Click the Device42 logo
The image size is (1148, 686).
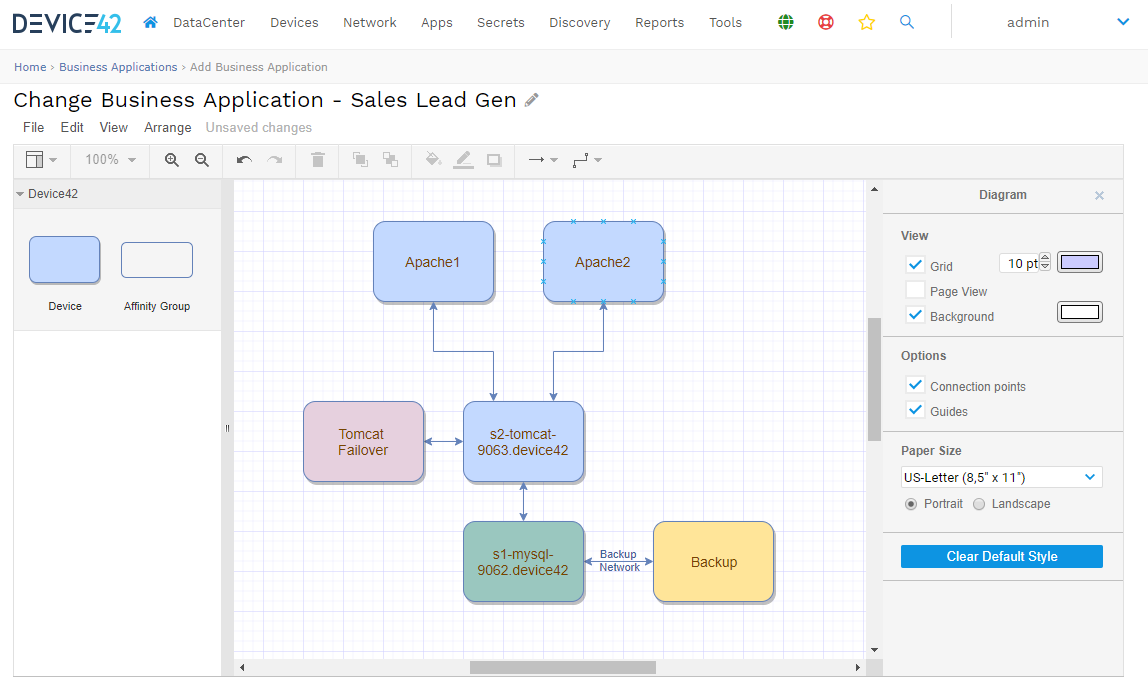pyautogui.click(x=67, y=23)
